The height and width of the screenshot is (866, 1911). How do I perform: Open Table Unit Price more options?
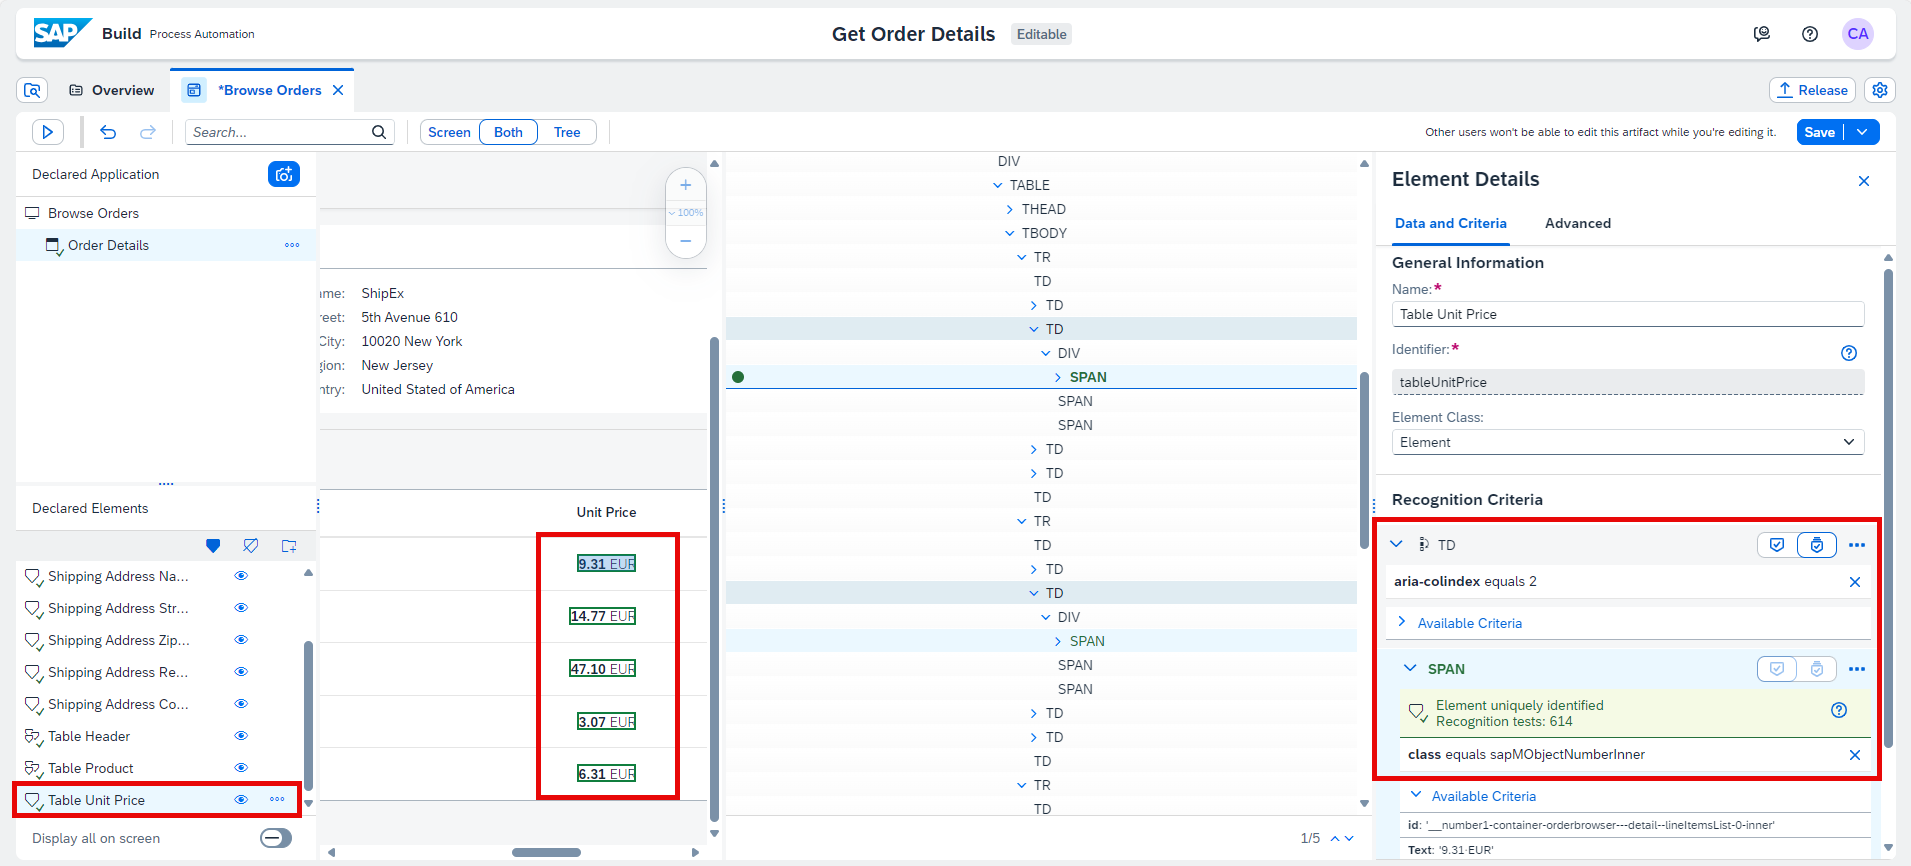277,800
